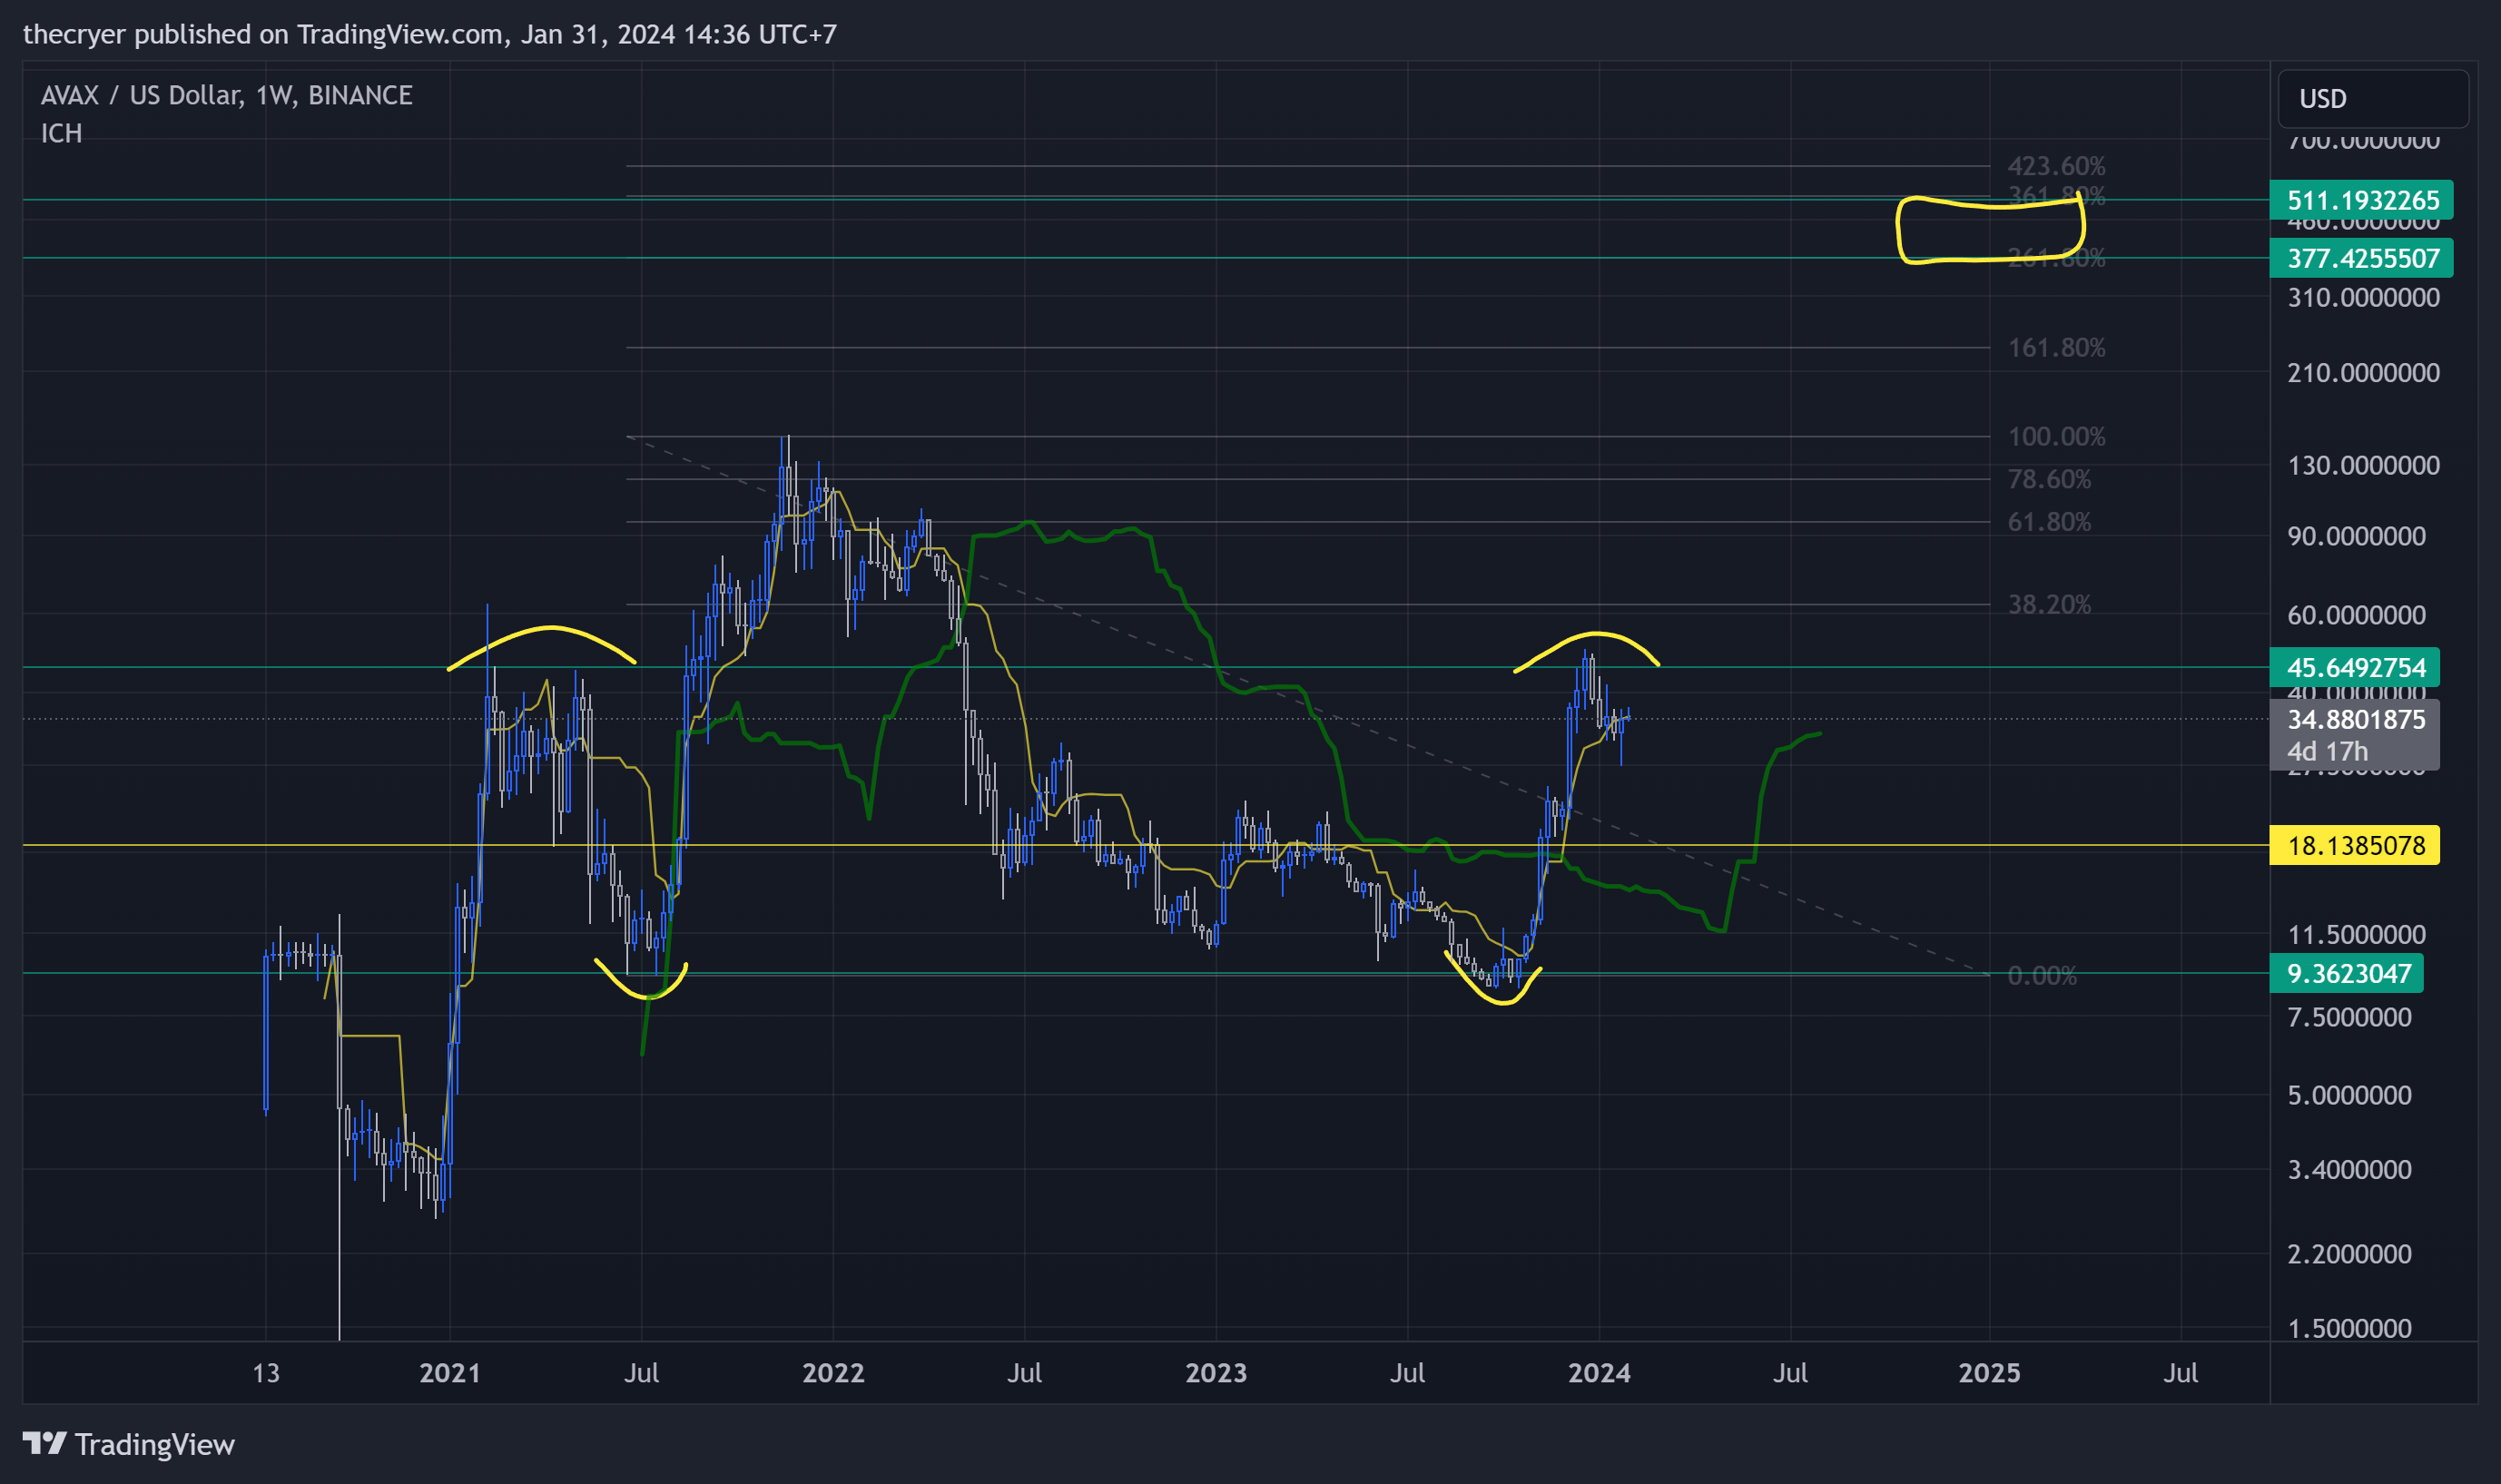
Task: Click the 45.6492754 price label
Action: tap(2354, 667)
